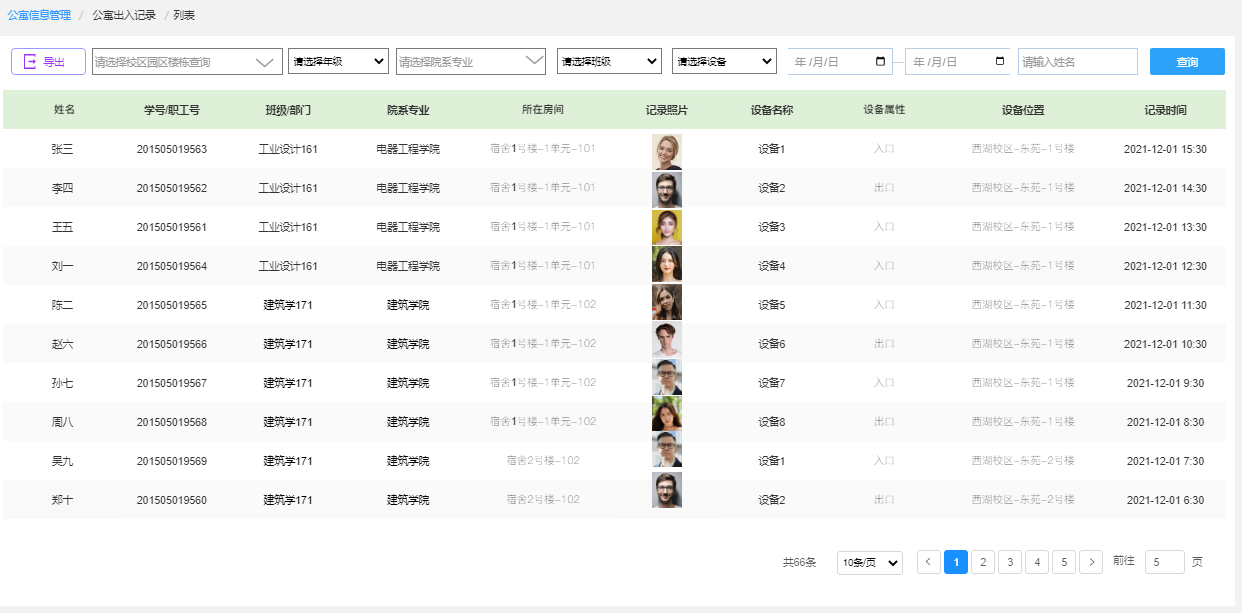Click the end date 年/月/日 field
The width and height of the screenshot is (1242, 613).
pos(958,61)
